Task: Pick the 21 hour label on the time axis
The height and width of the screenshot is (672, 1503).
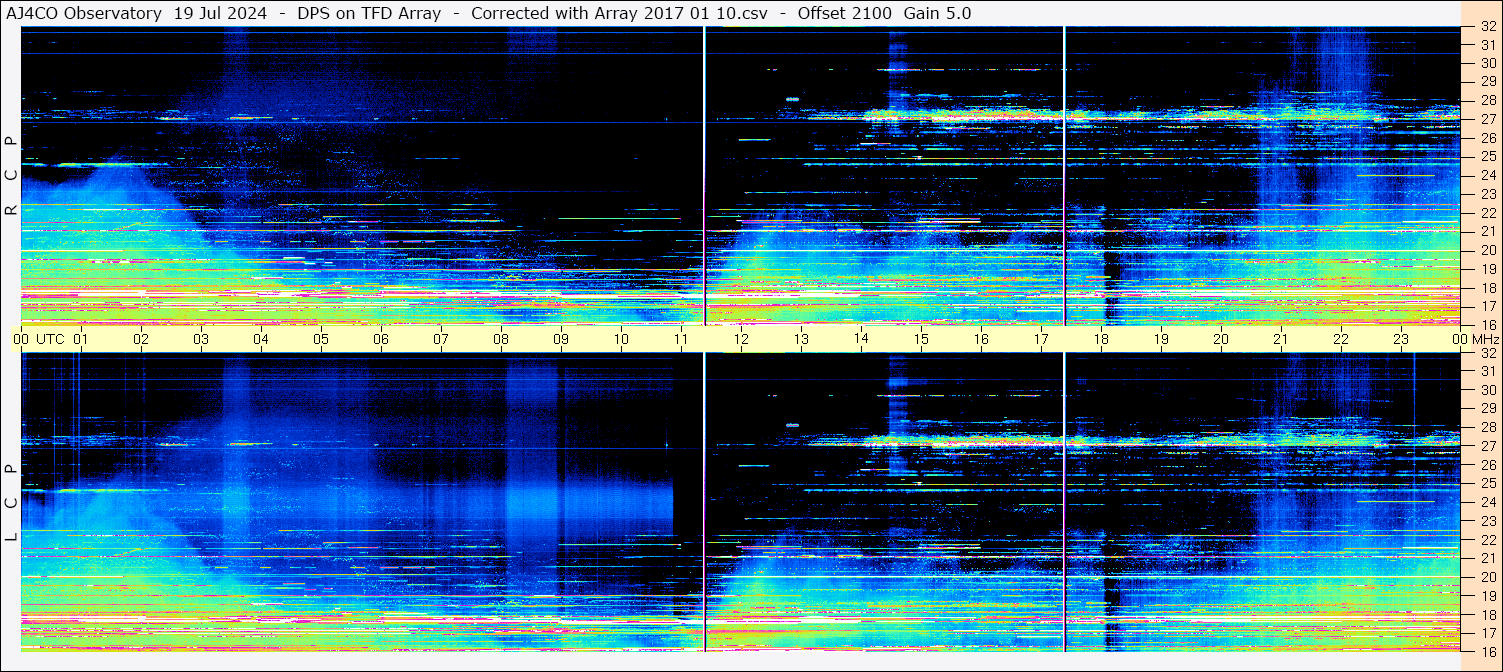Action: pos(1281,339)
